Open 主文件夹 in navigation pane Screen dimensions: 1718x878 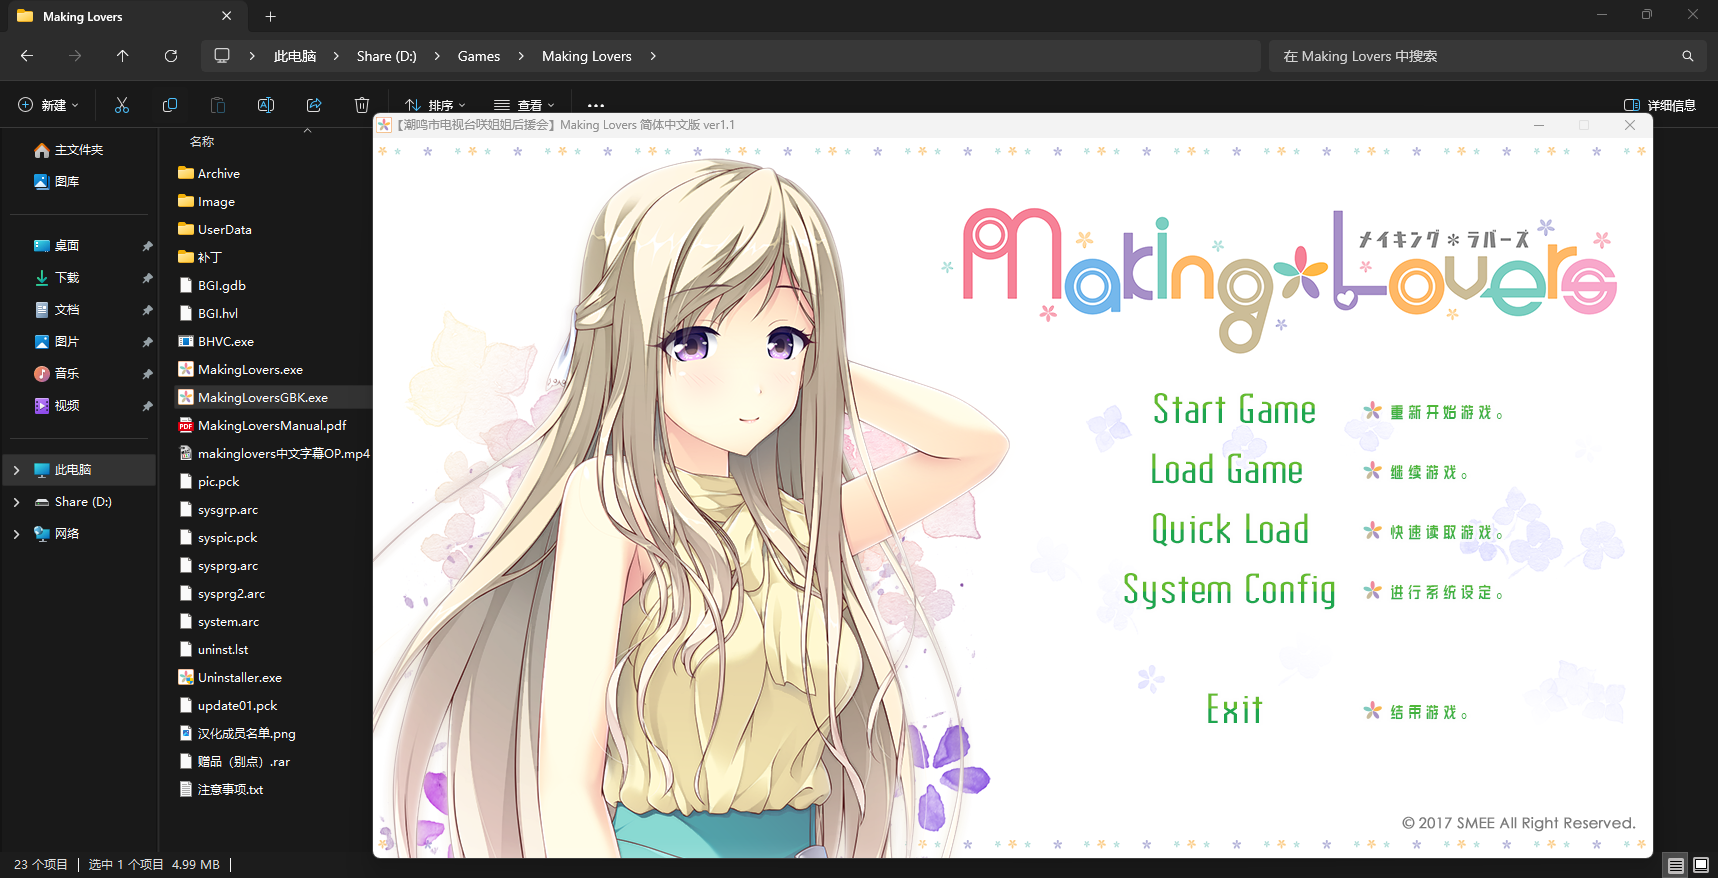tap(80, 149)
